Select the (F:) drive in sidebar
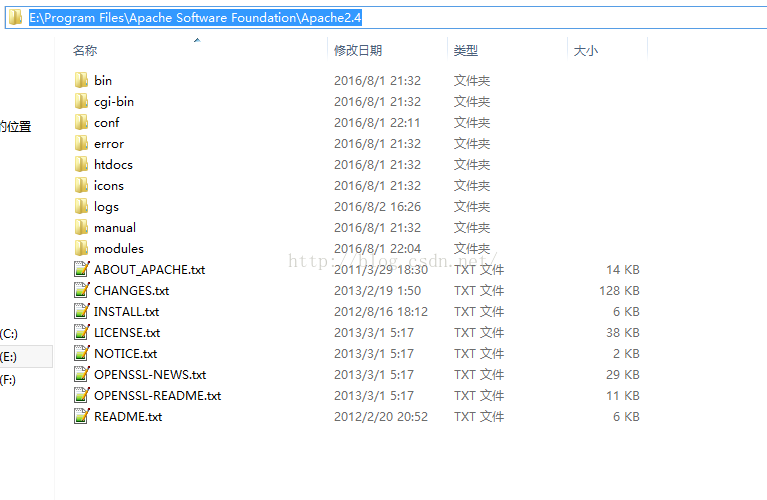Screen dimensions: 767x500 (8, 380)
